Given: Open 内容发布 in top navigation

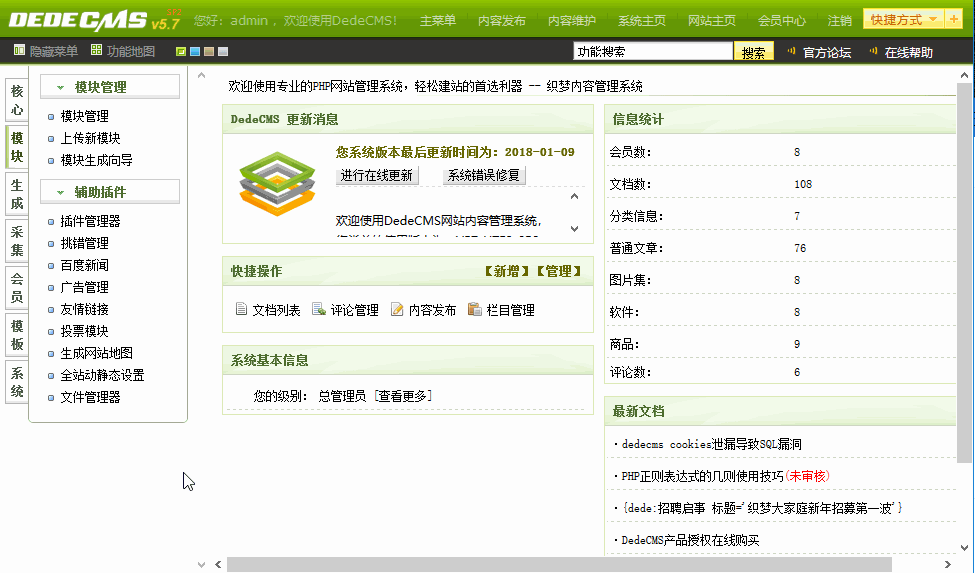Looking at the screenshot, I should pyautogui.click(x=502, y=21).
